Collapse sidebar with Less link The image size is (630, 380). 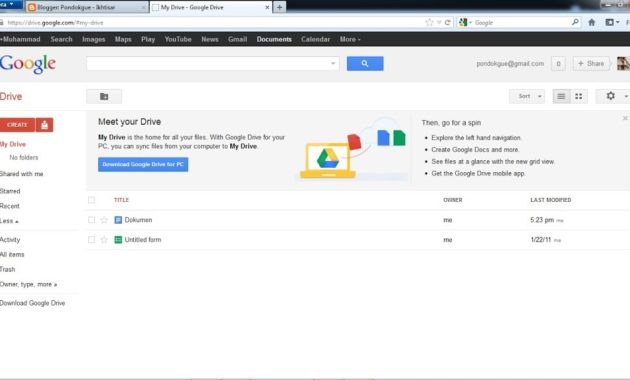click(9, 221)
